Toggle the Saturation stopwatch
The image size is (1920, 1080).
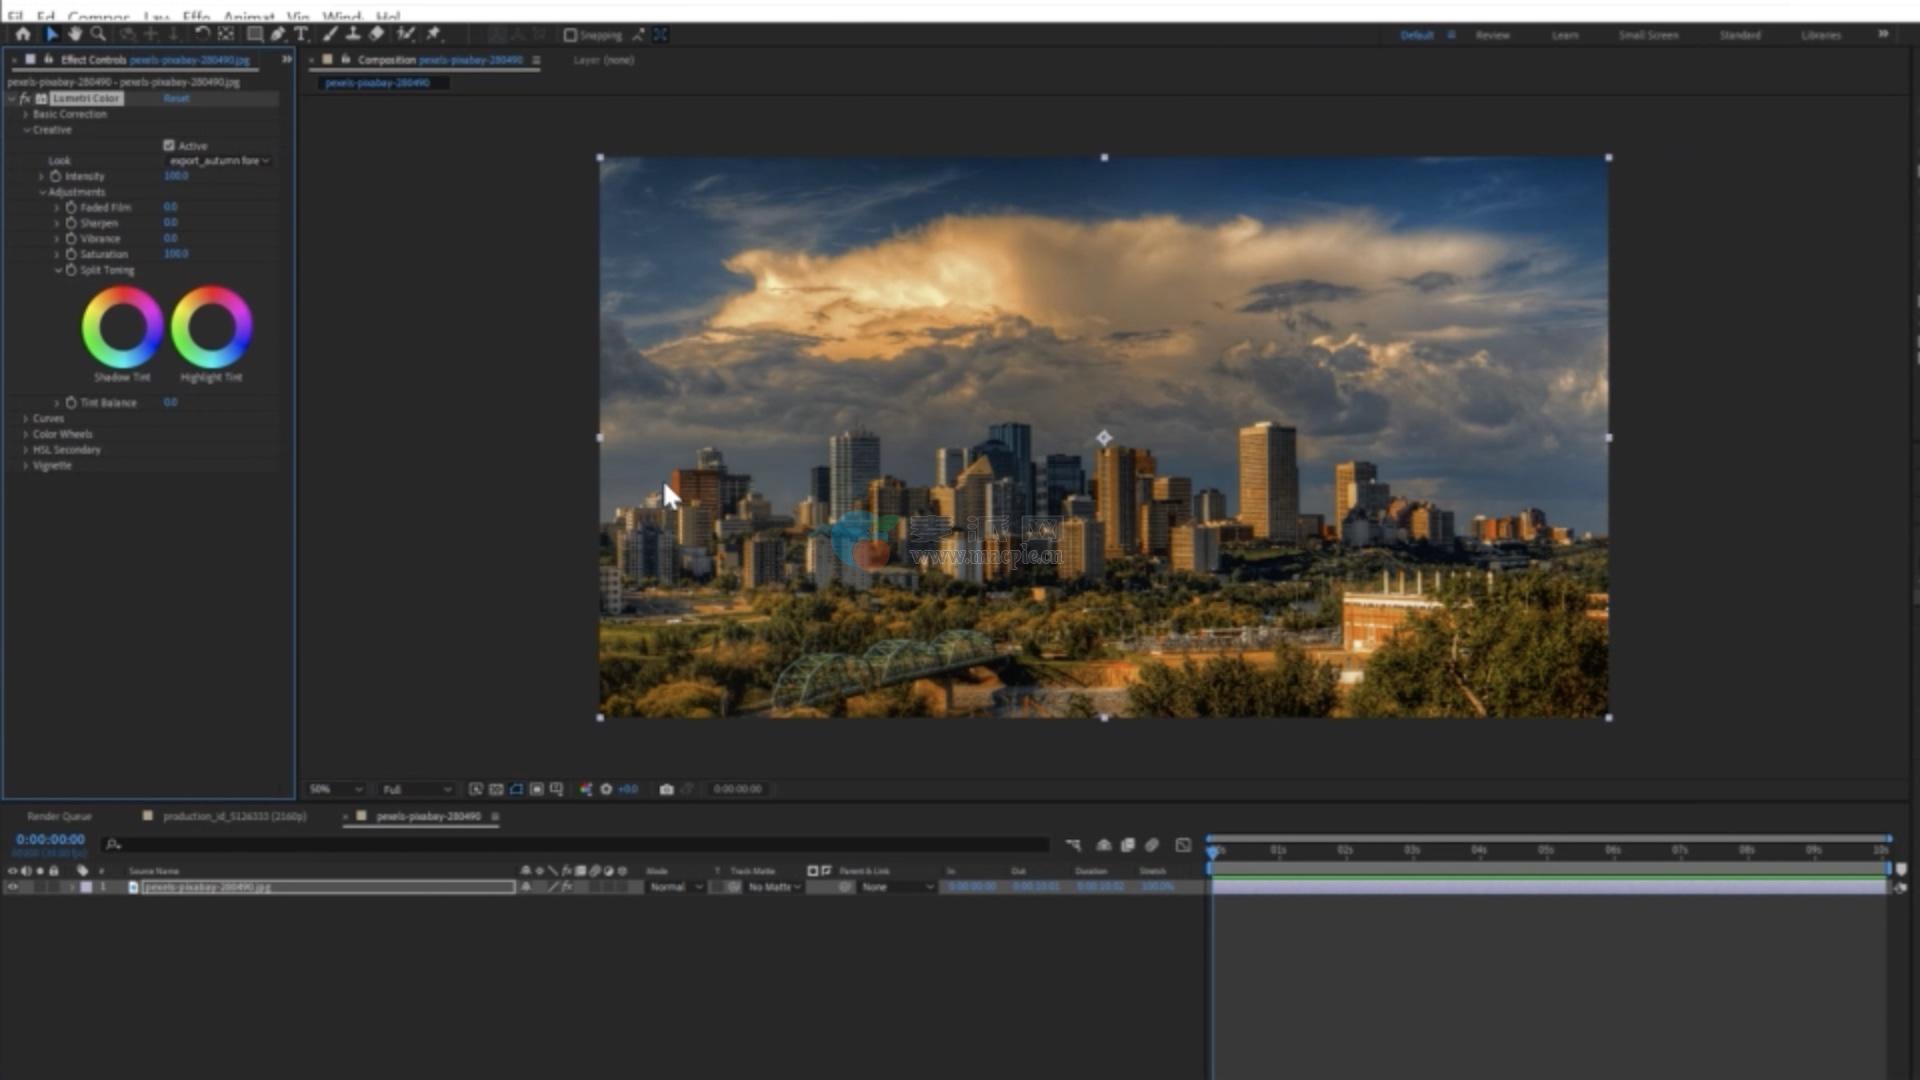click(71, 254)
